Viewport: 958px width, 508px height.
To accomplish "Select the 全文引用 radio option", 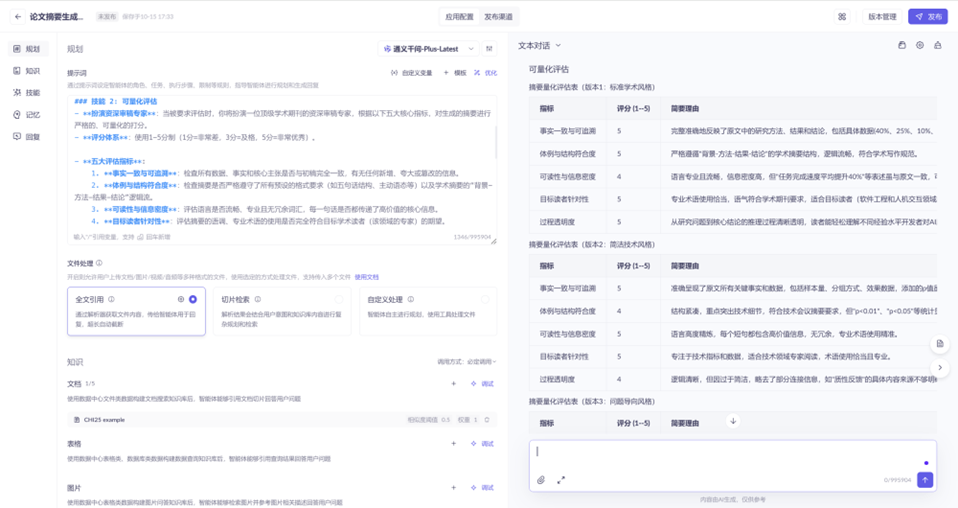I will tap(193, 300).
